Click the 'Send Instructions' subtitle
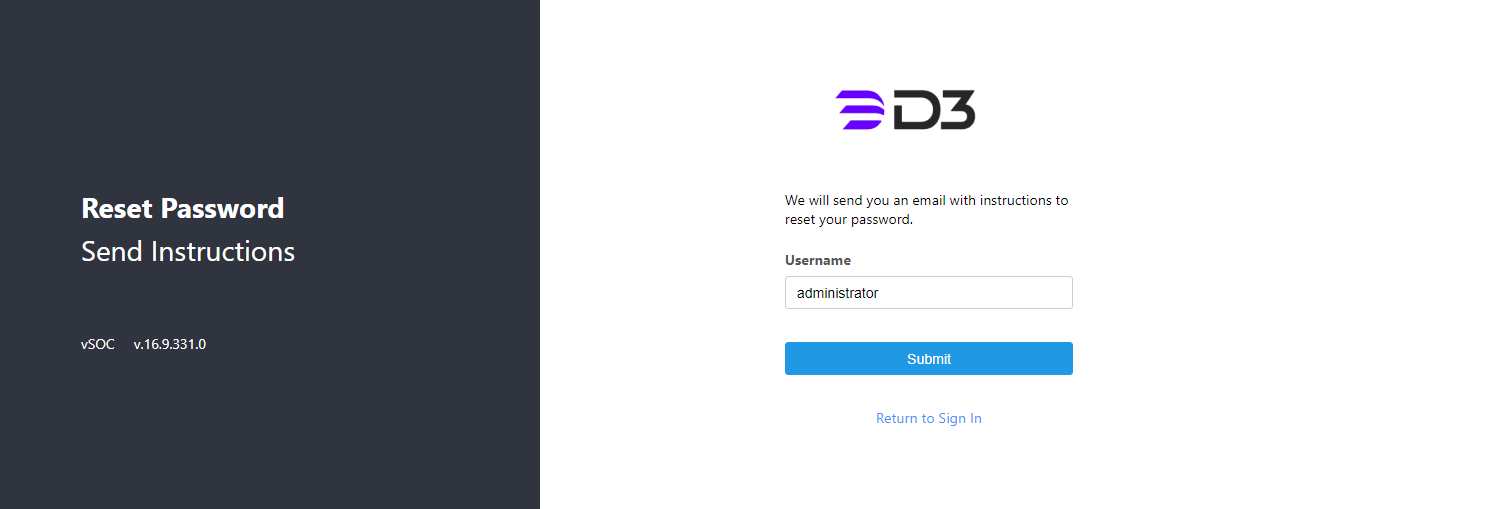This screenshot has width=1486, height=509. point(188,251)
